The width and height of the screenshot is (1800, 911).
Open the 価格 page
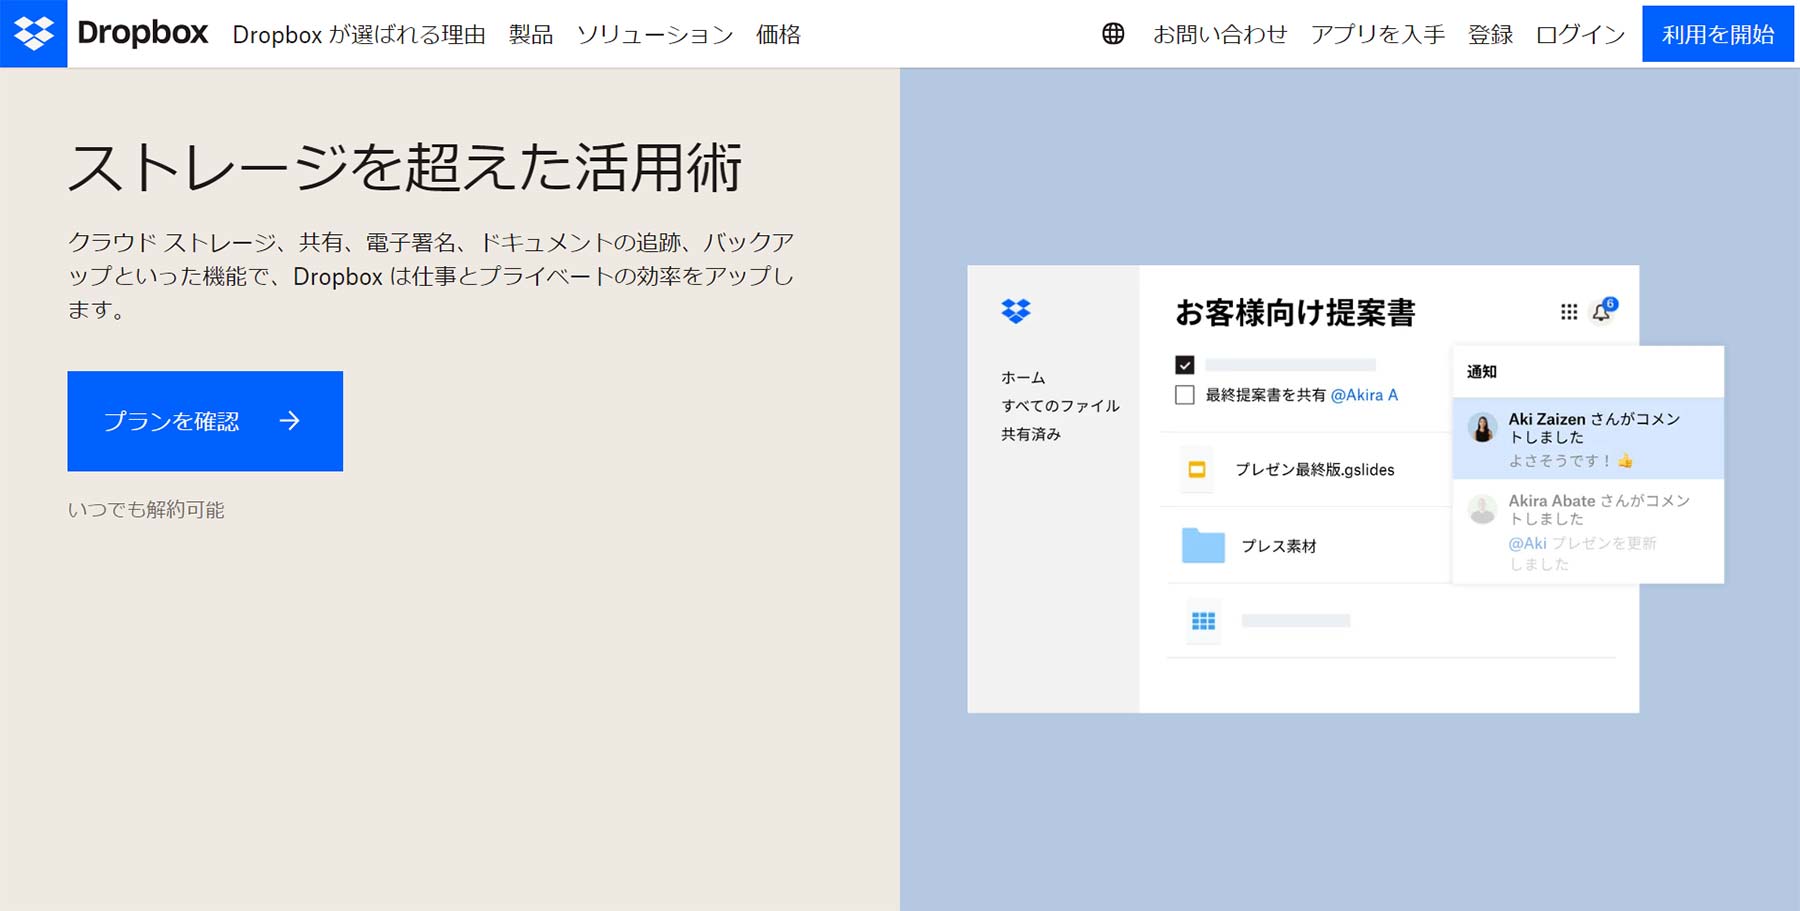point(778,34)
